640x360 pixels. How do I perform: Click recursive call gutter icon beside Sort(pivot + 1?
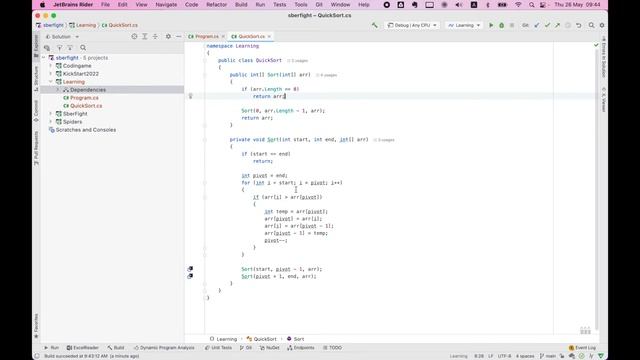(x=190, y=276)
